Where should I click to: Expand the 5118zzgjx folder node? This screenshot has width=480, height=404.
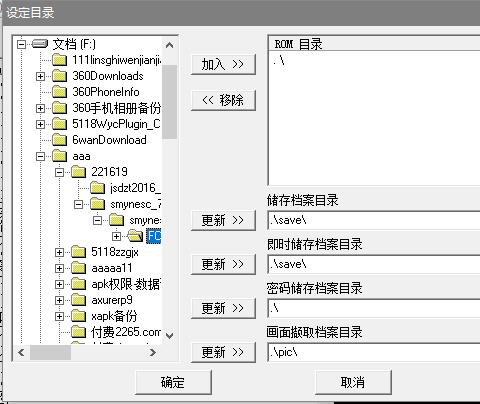pyautogui.click(x=59, y=252)
